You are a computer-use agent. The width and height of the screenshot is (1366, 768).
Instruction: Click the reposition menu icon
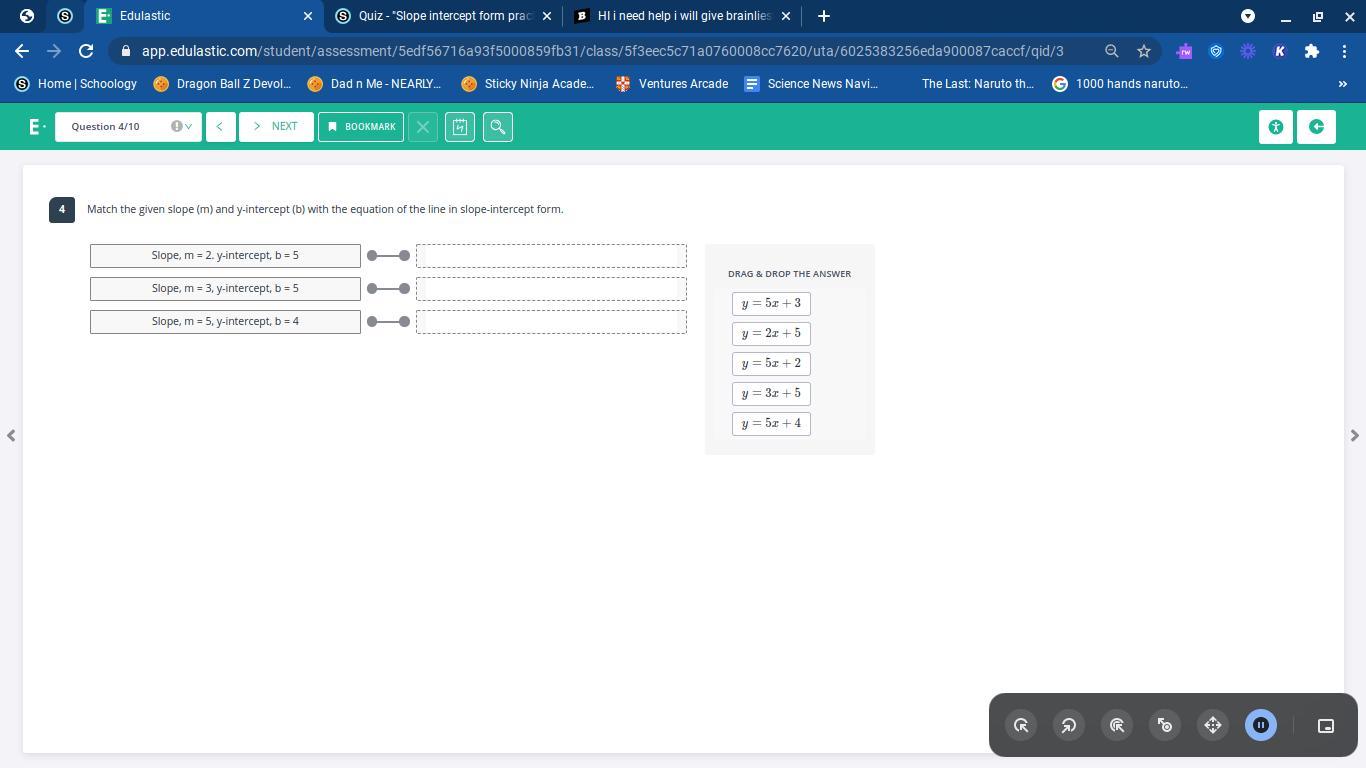point(1326,726)
